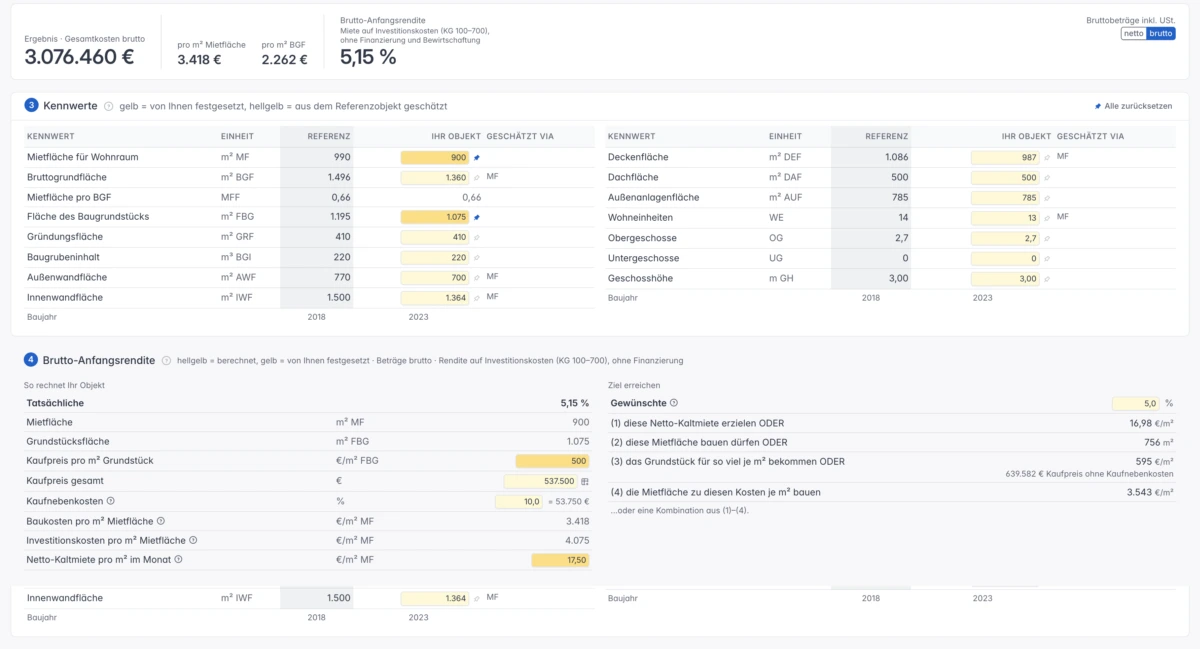Open info icon next to Baukosten pro m² Mietfläche
This screenshot has width=1200, height=649.
tap(160, 521)
